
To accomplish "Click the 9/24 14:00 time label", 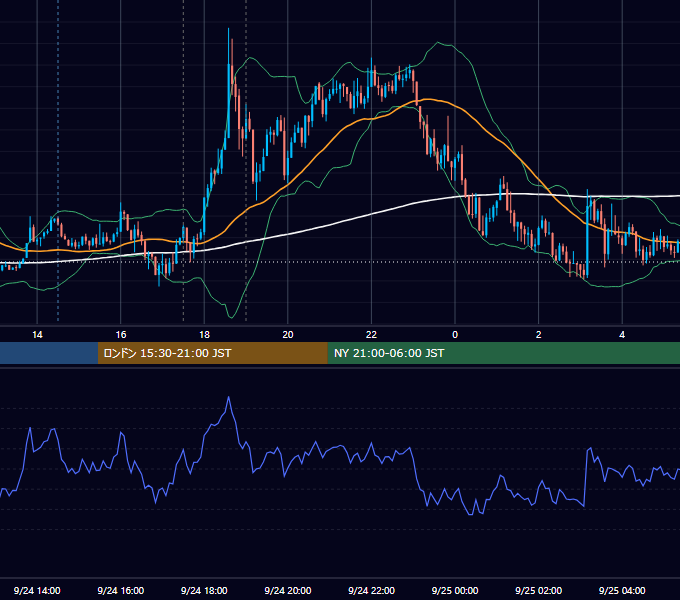I will [37, 590].
